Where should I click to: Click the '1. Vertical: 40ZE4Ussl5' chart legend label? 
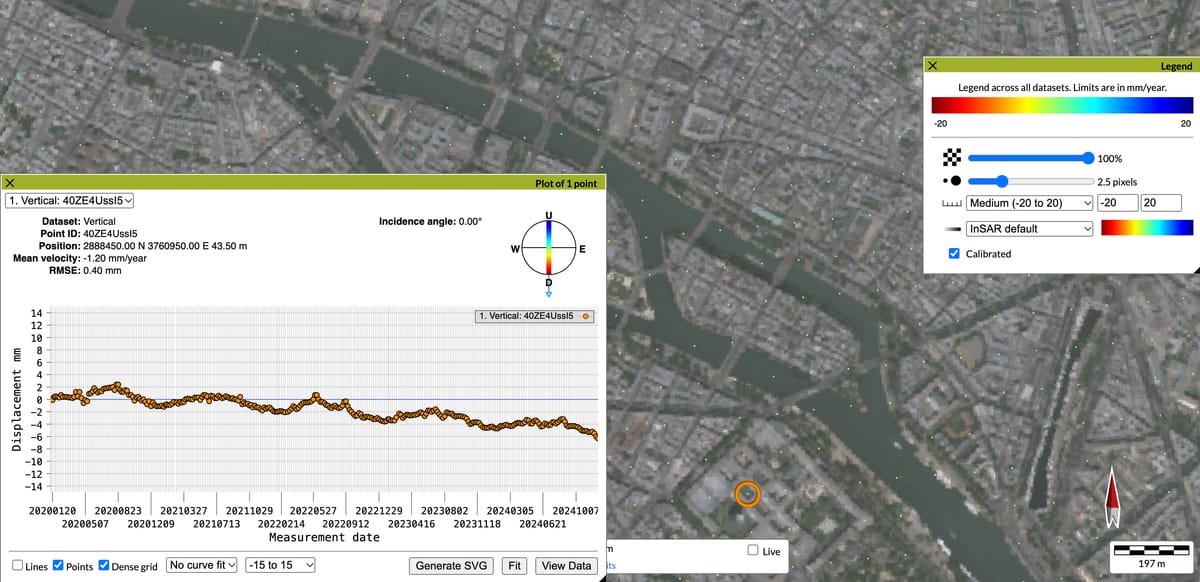click(527, 316)
